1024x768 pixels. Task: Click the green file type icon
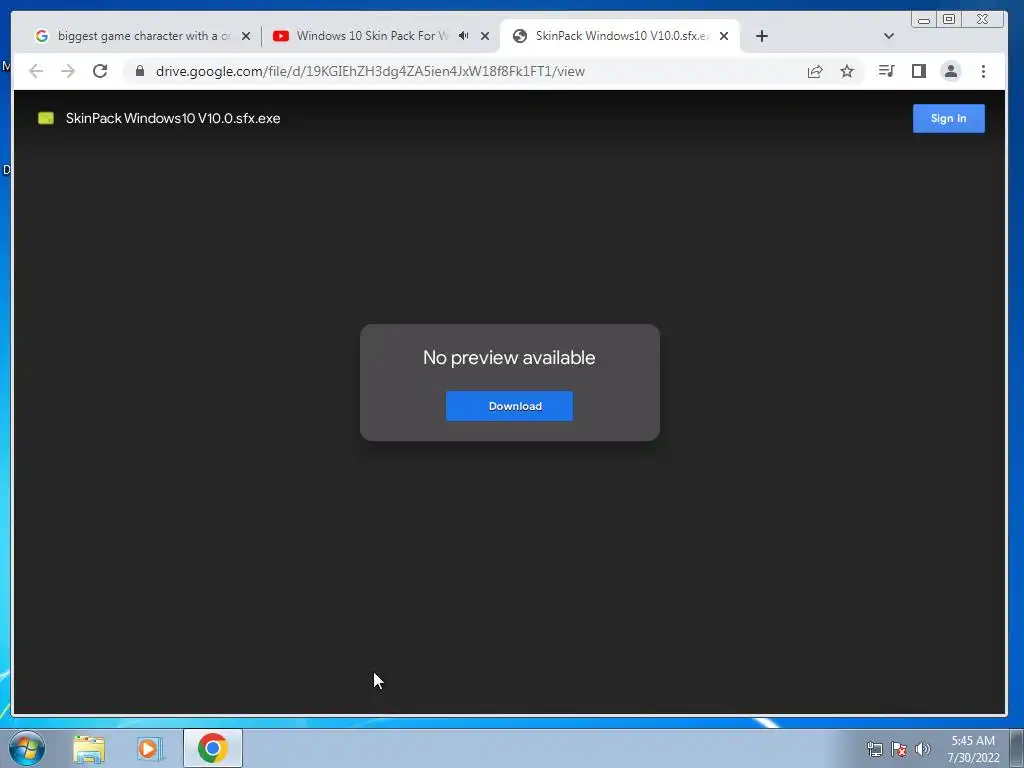(x=46, y=118)
